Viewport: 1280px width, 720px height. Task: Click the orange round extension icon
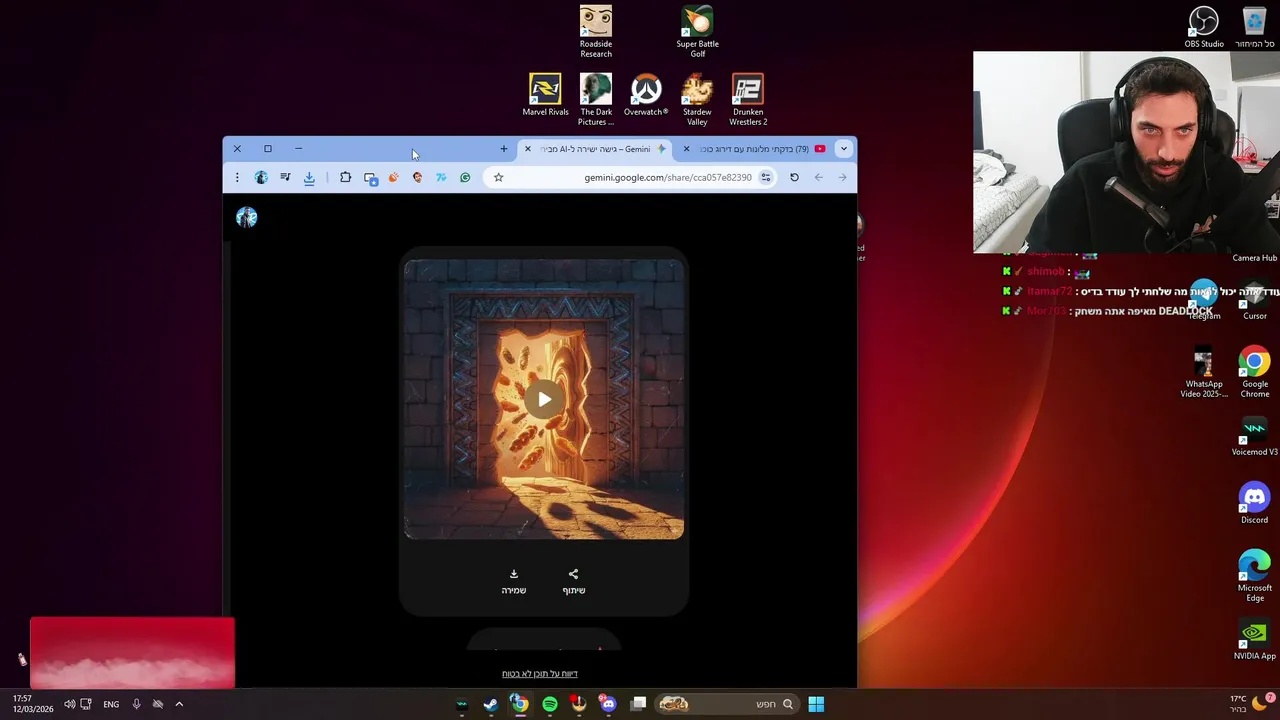tap(393, 177)
